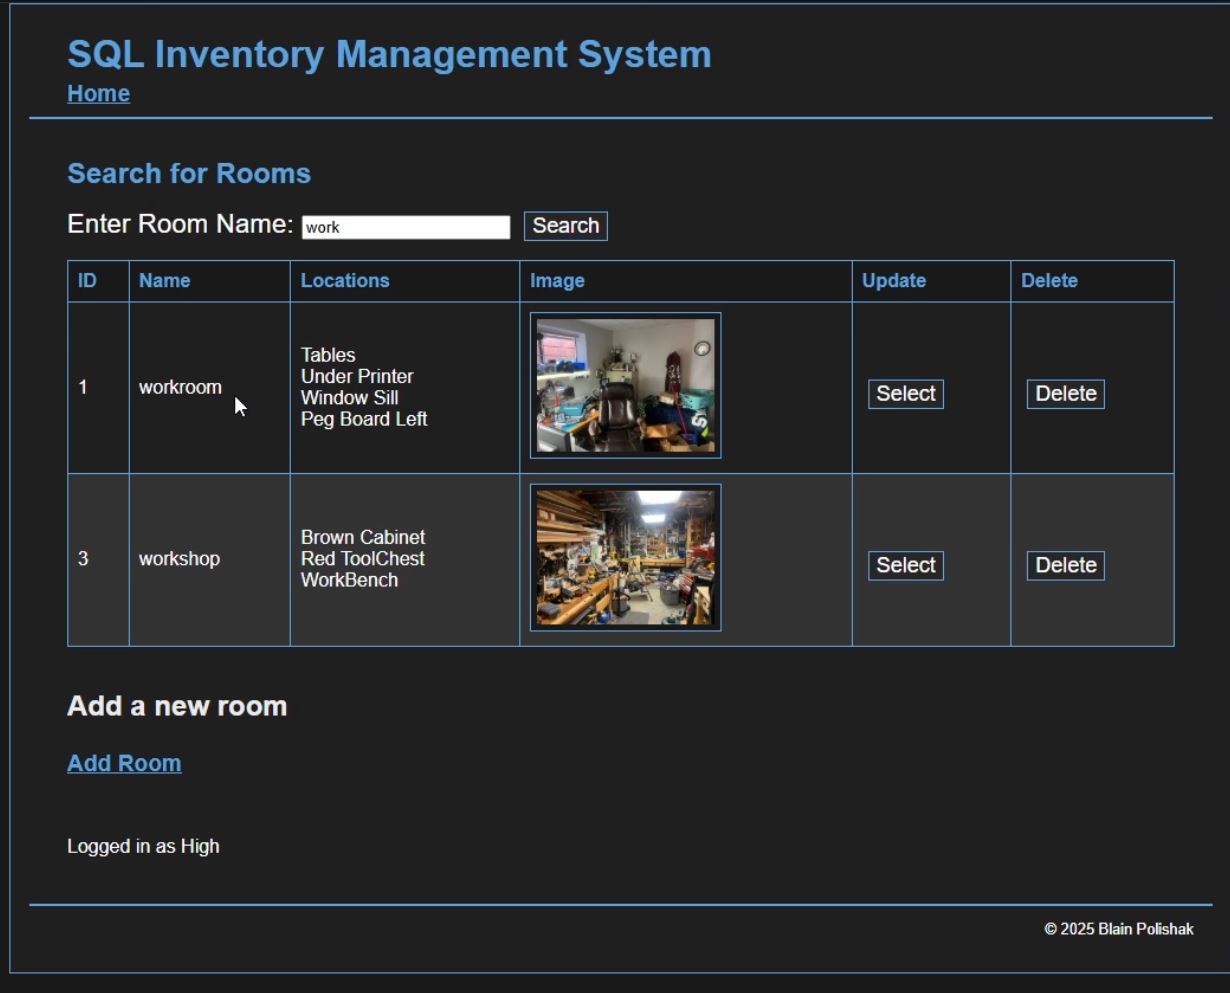
Task: Click the Enter Room Name text field
Action: (405, 228)
